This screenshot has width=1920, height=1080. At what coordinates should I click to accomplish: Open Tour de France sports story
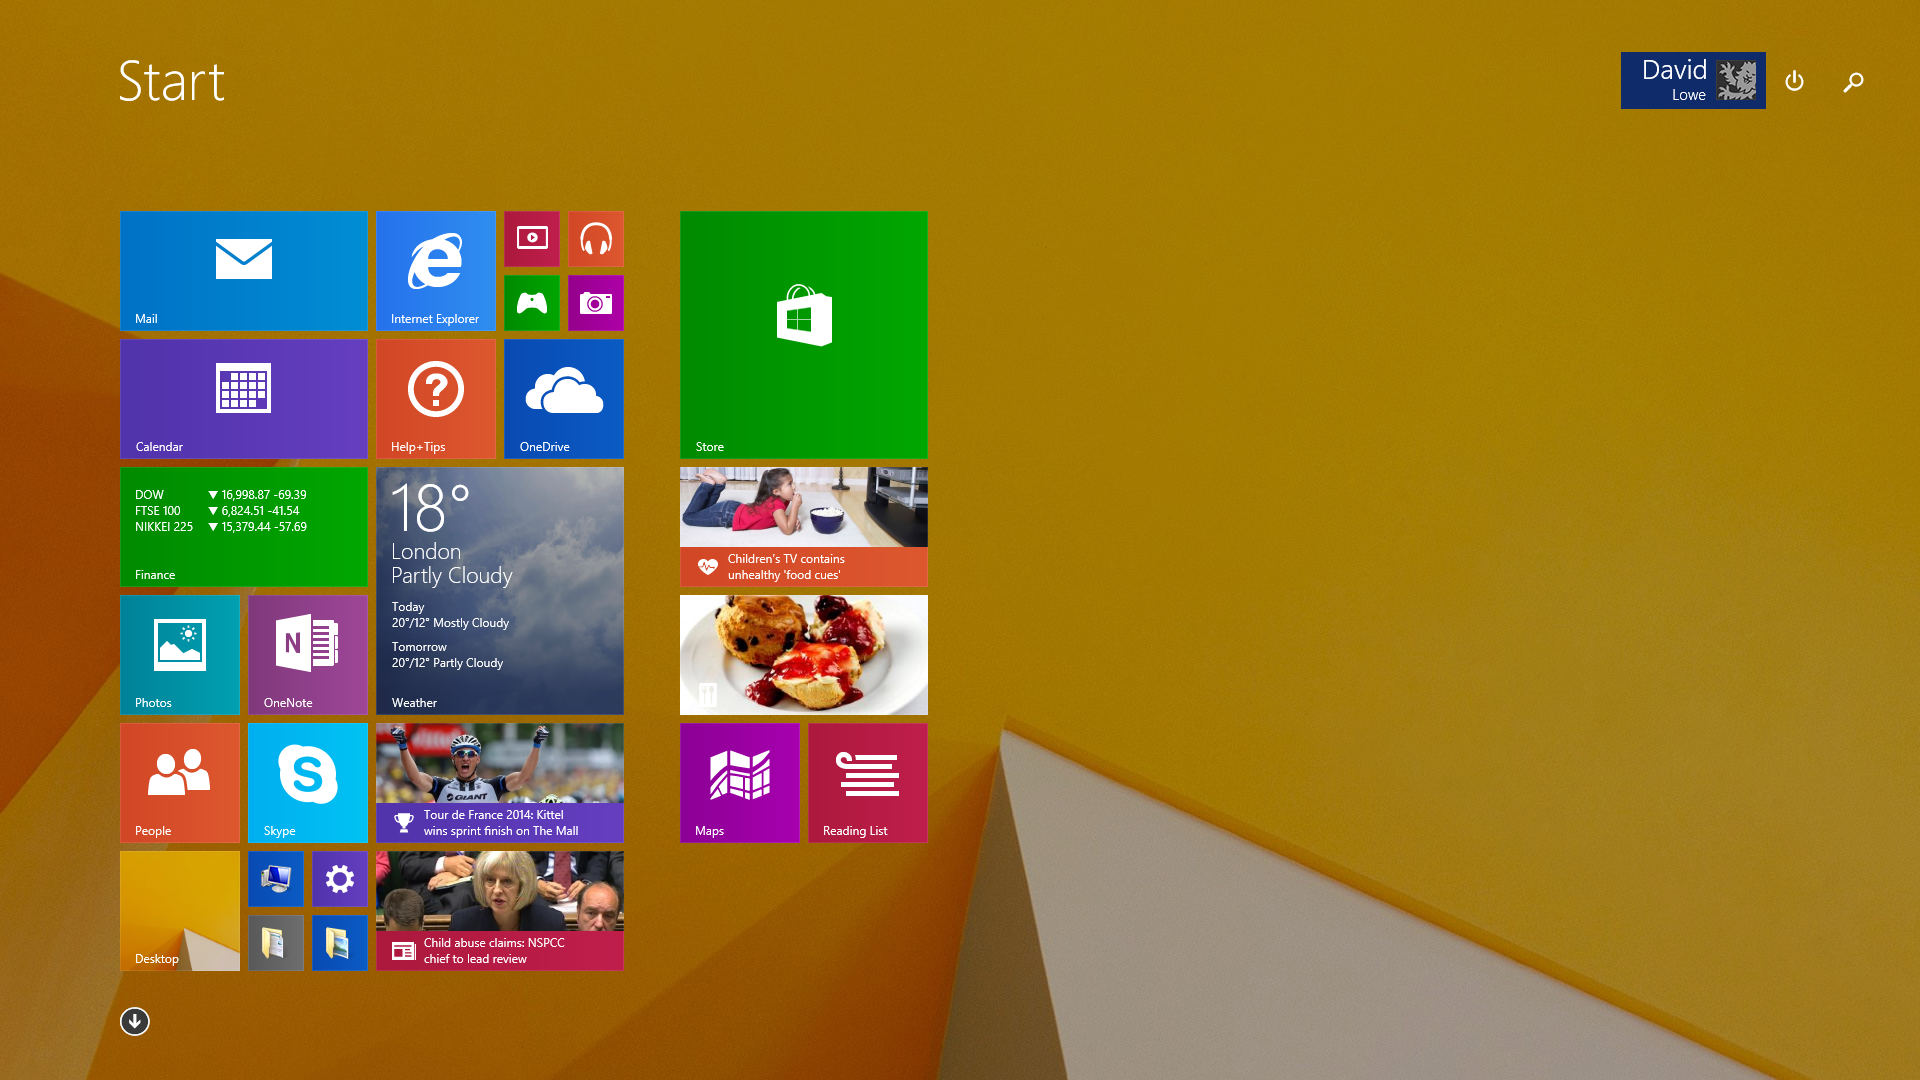[499, 782]
